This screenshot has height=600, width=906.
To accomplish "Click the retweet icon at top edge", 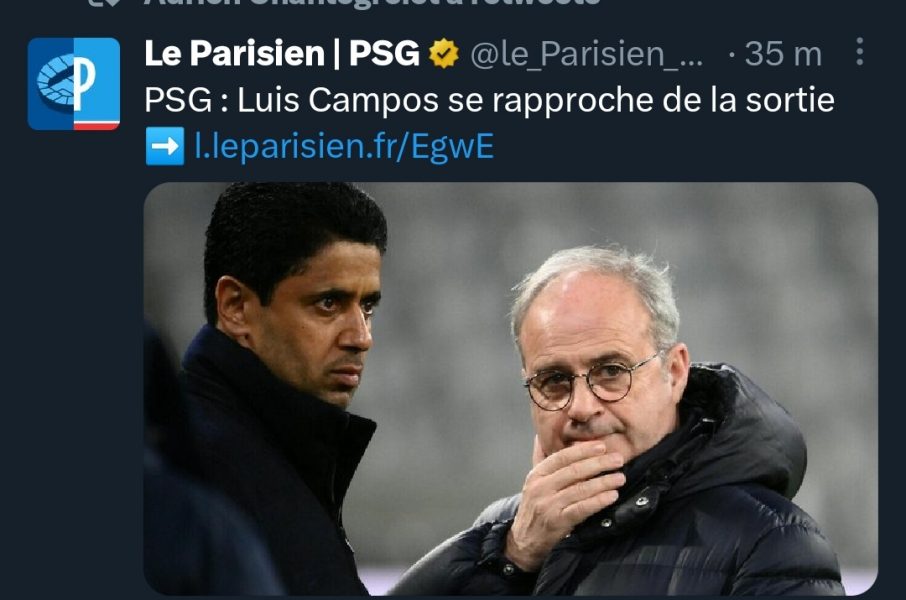I will (x=105, y=2).
